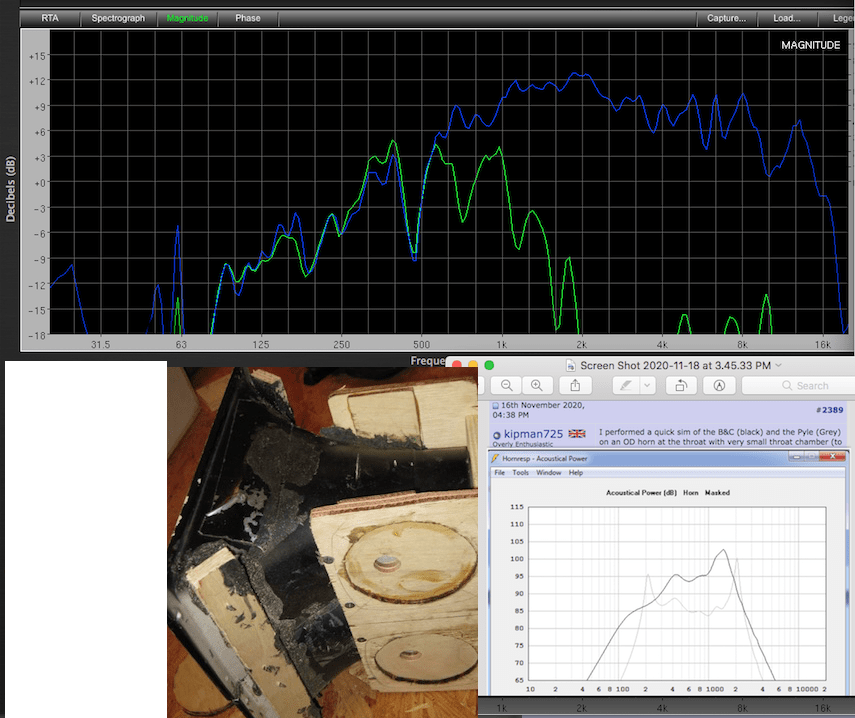Select the Highlight pen tool in Preview
Viewport: 855px width, 718px height.
coord(626,385)
